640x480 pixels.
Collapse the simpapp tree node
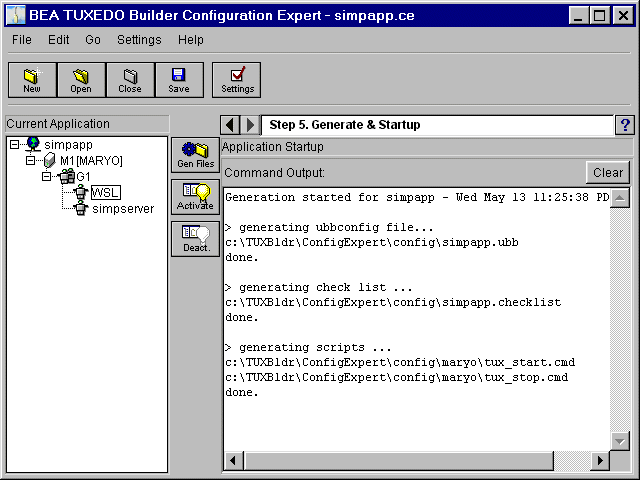(x=14, y=144)
